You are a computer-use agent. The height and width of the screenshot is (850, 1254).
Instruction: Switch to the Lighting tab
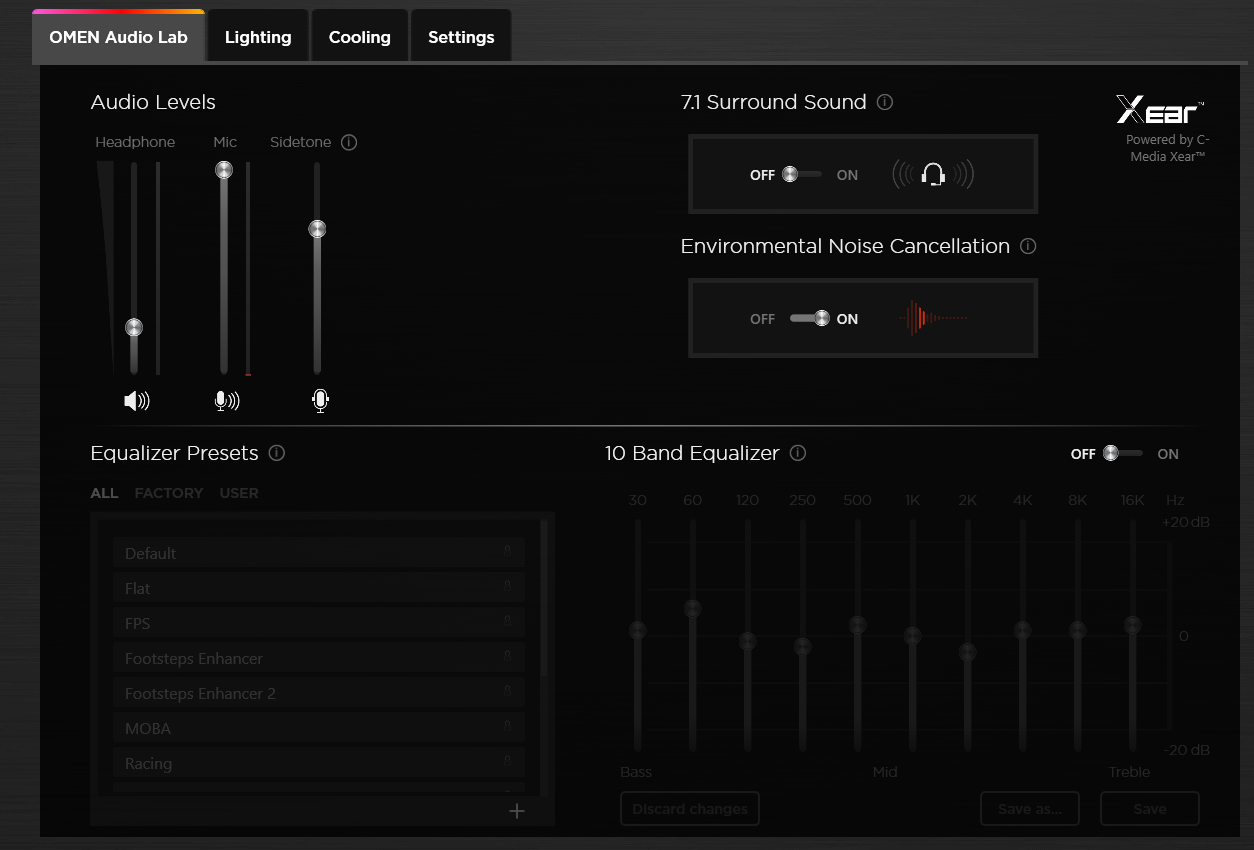point(258,37)
